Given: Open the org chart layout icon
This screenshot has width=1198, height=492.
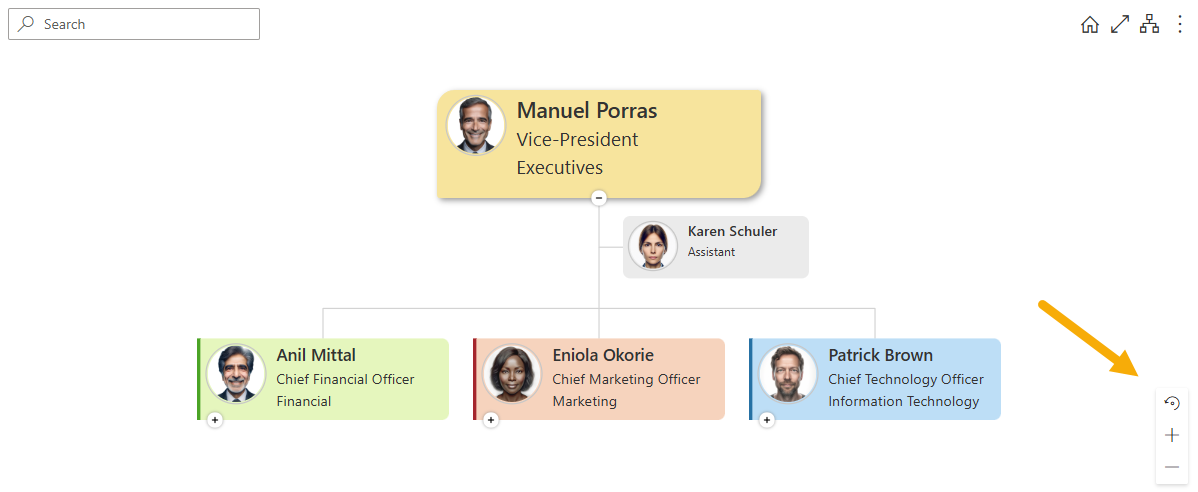Looking at the screenshot, I should pyautogui.click(x=1149, y=24).
